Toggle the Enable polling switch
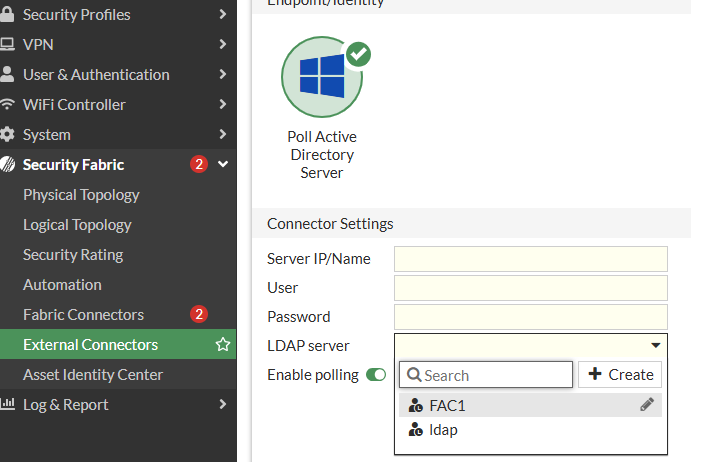 pyautogui.click(x=376, y=375)
